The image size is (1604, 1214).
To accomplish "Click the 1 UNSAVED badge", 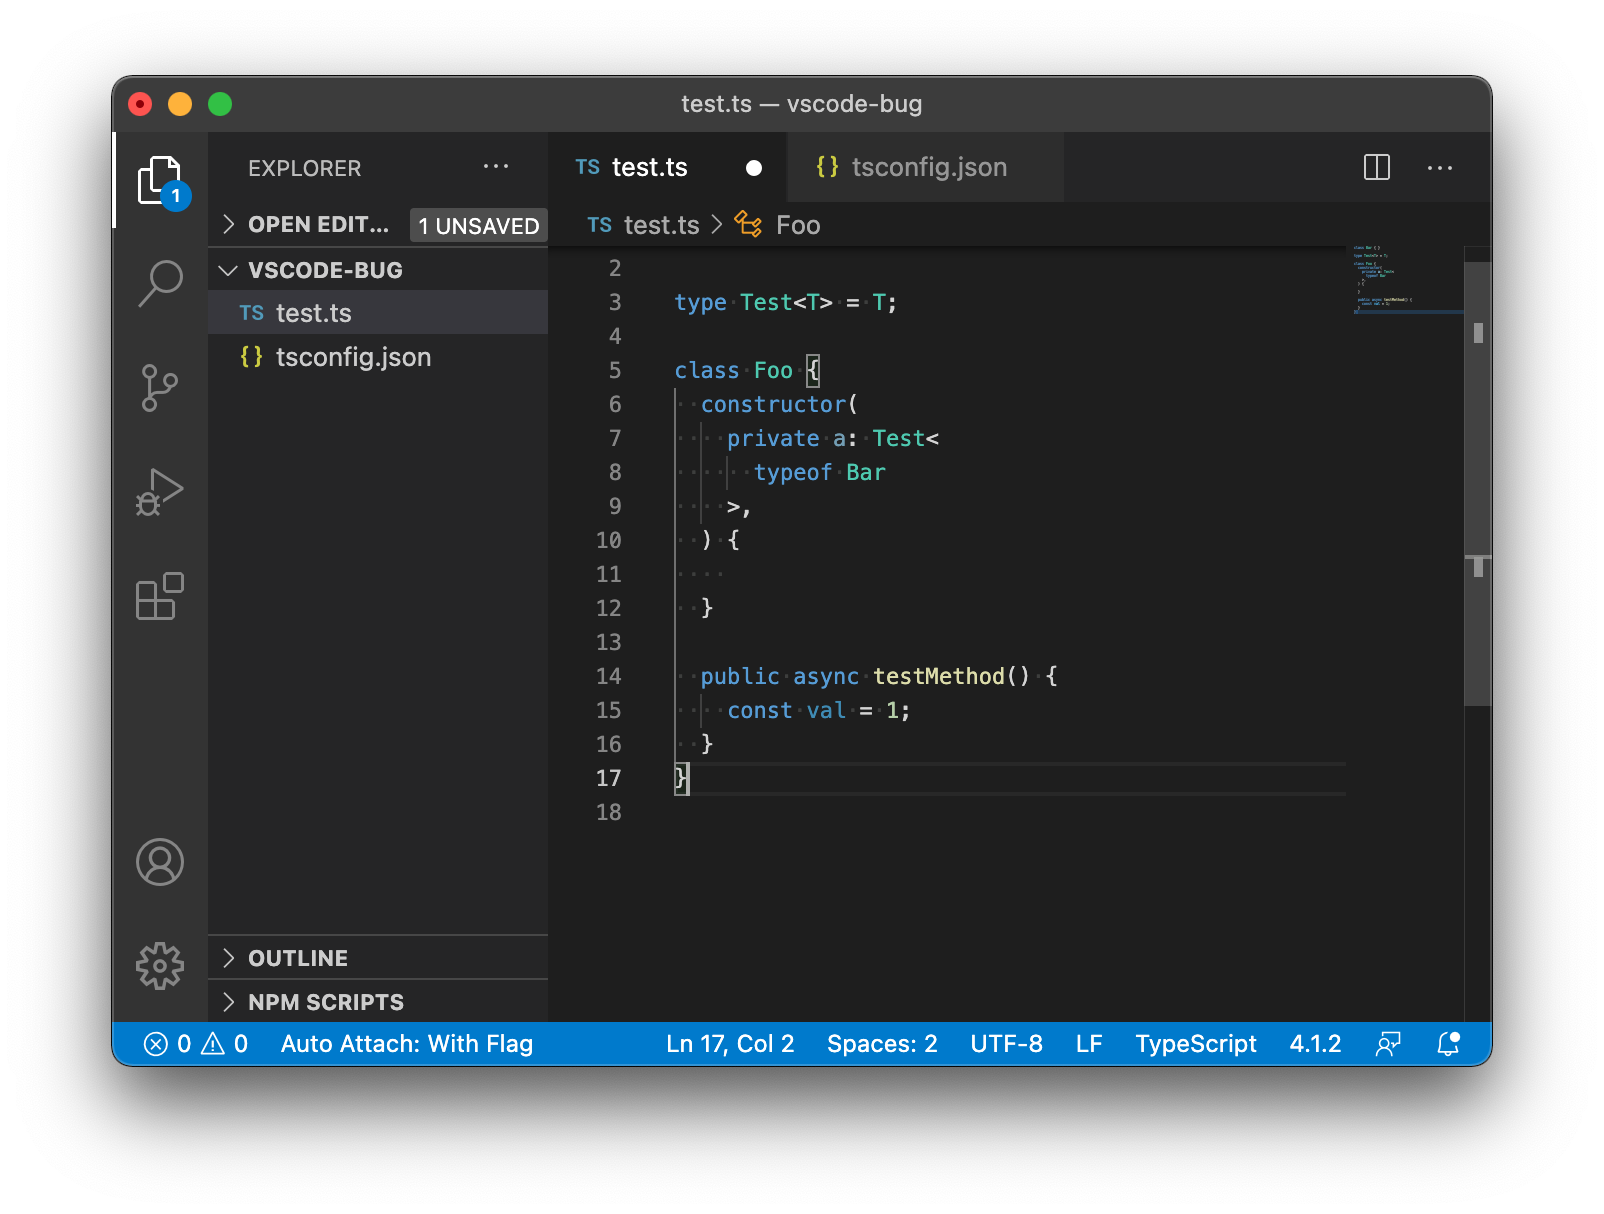I will tap(479, 226).
